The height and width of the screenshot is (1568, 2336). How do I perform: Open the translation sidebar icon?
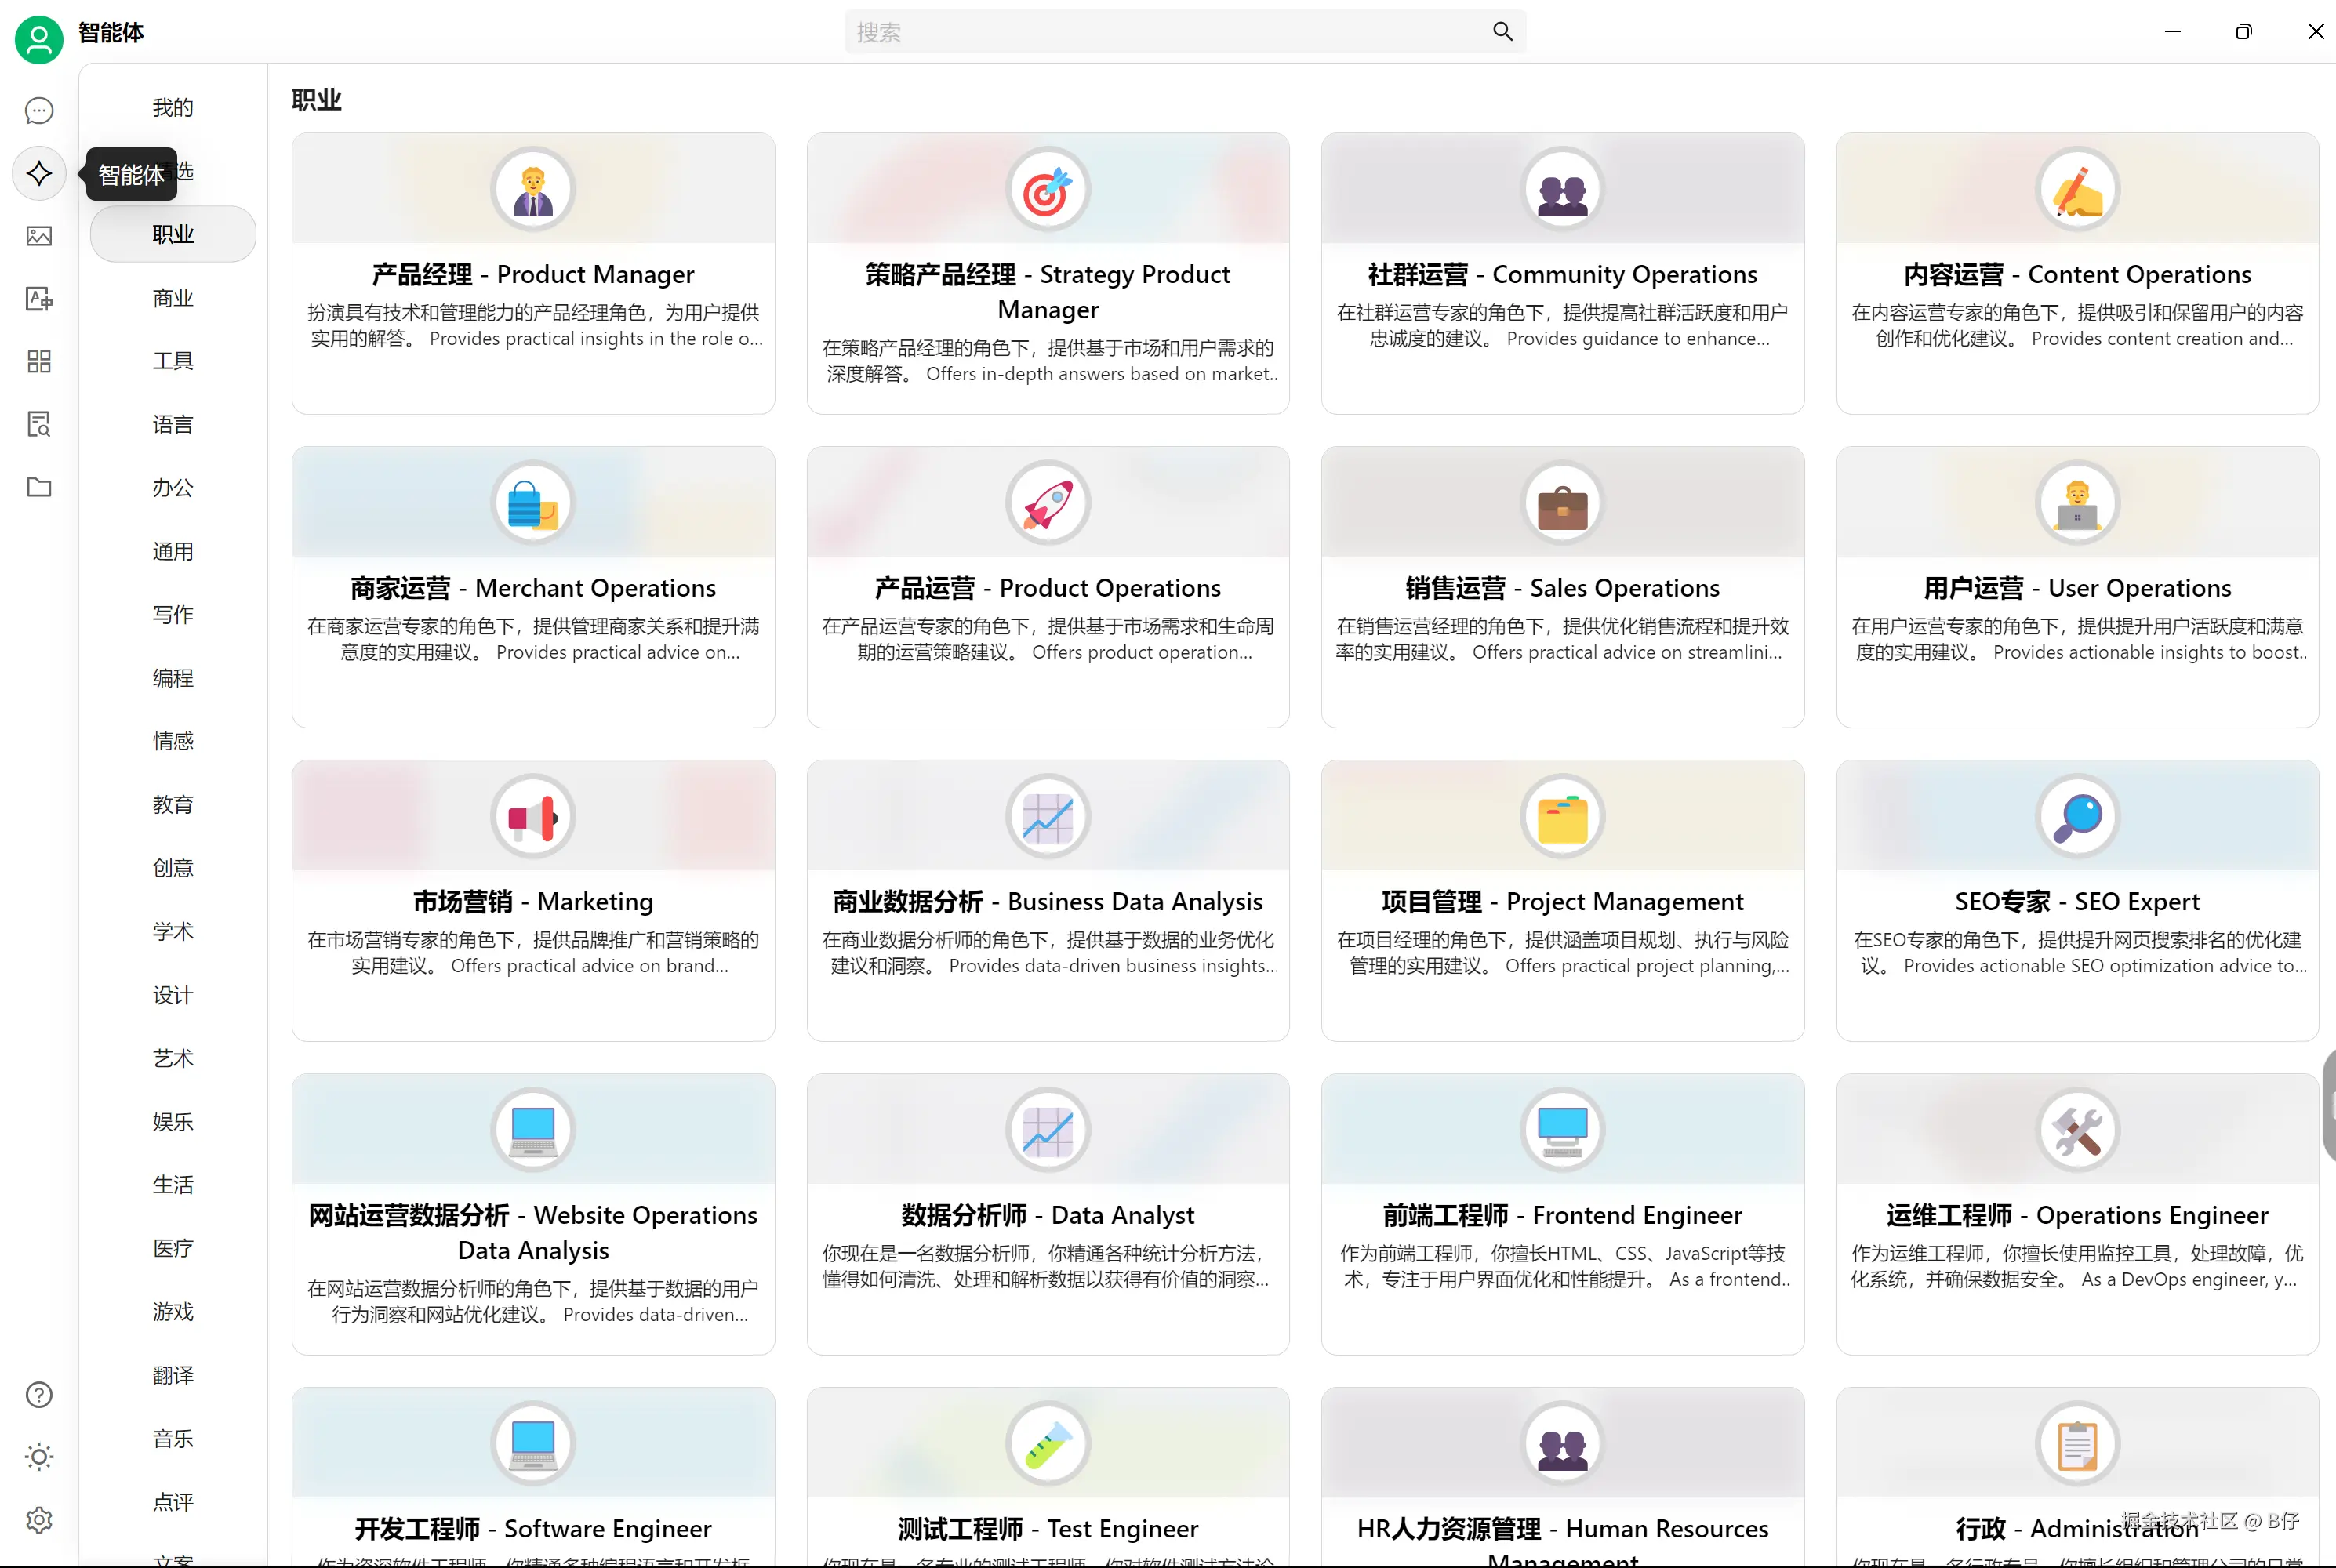click(x=39, y=298)
